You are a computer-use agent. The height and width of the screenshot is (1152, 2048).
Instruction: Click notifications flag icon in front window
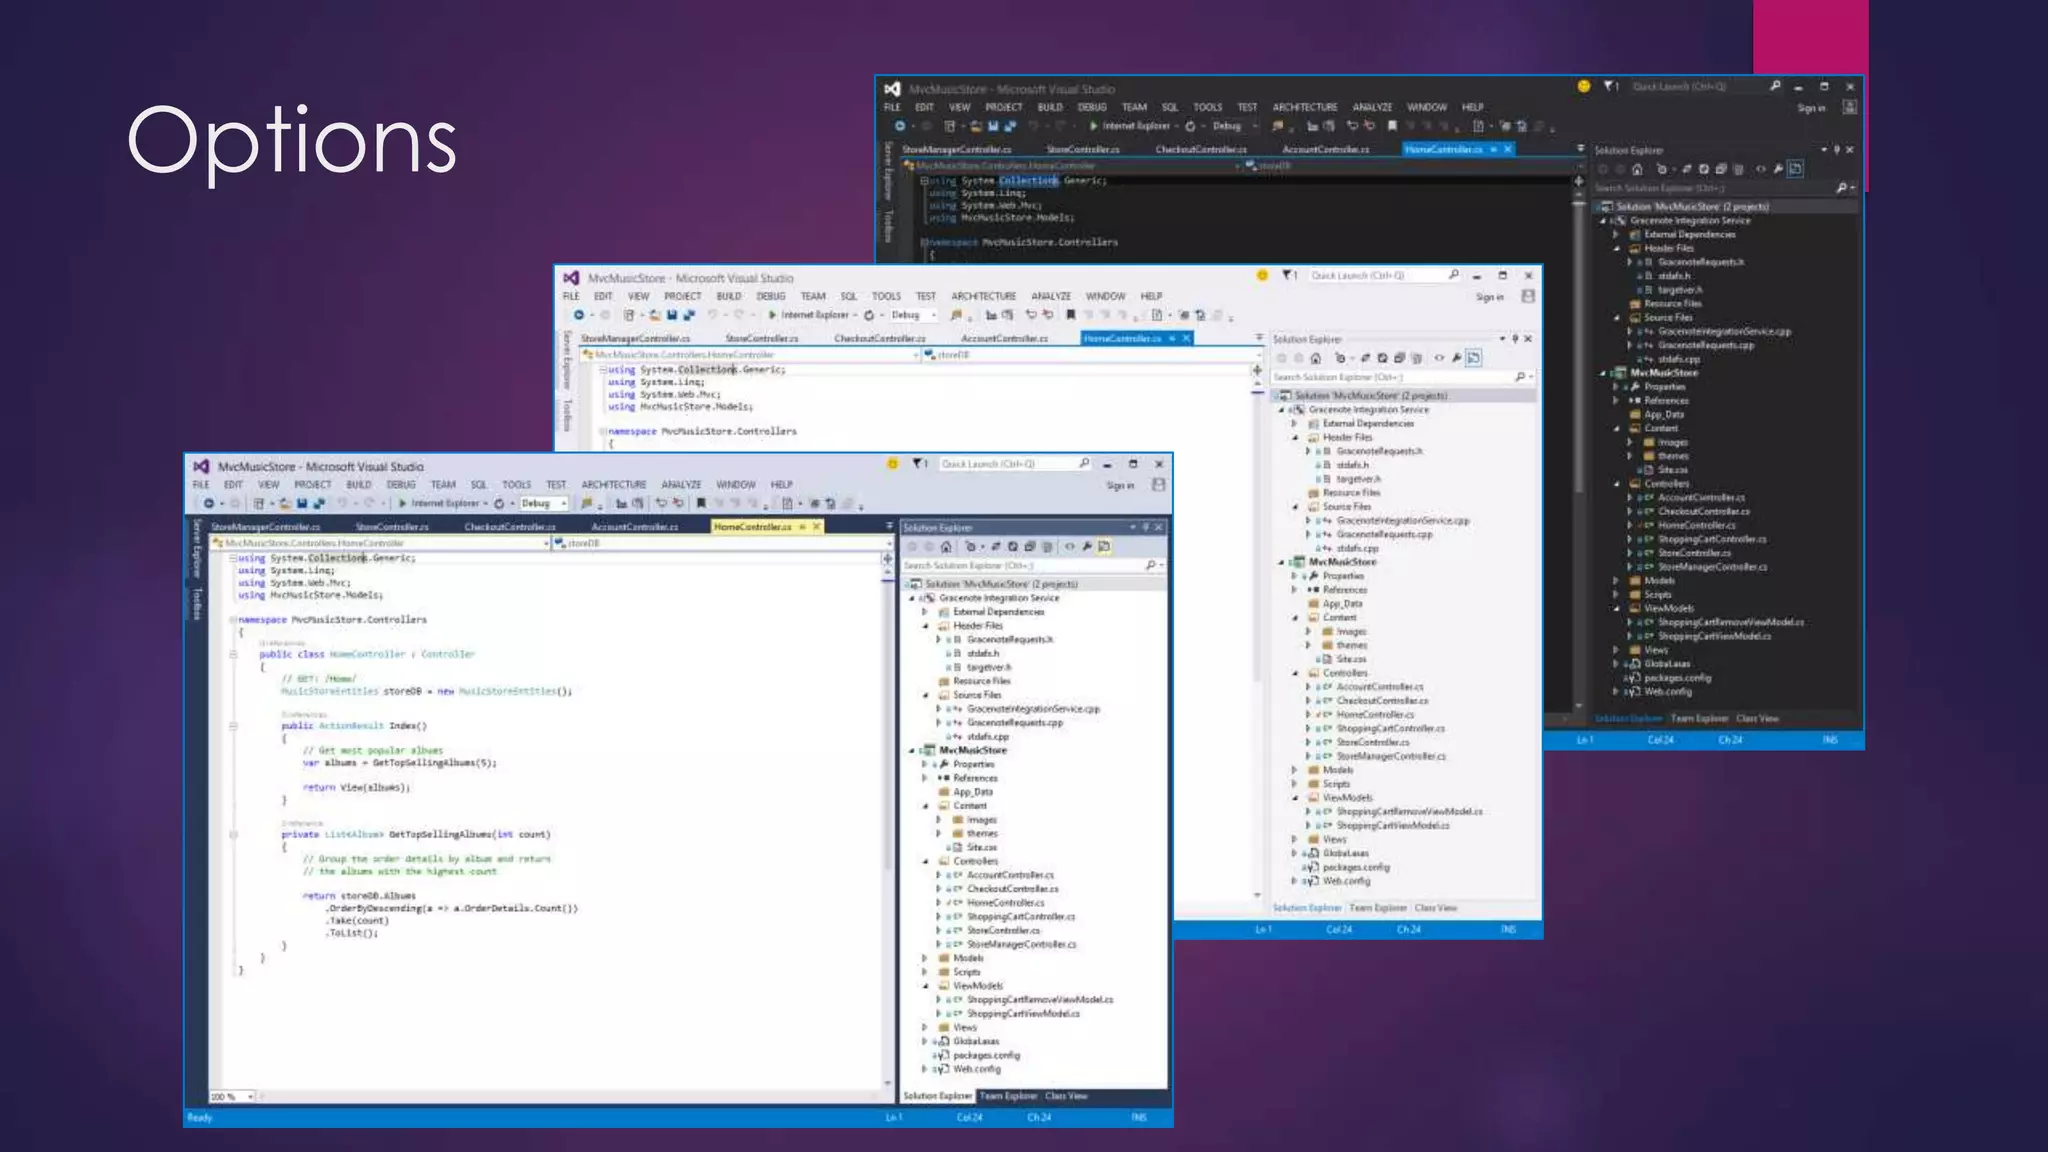917,464
